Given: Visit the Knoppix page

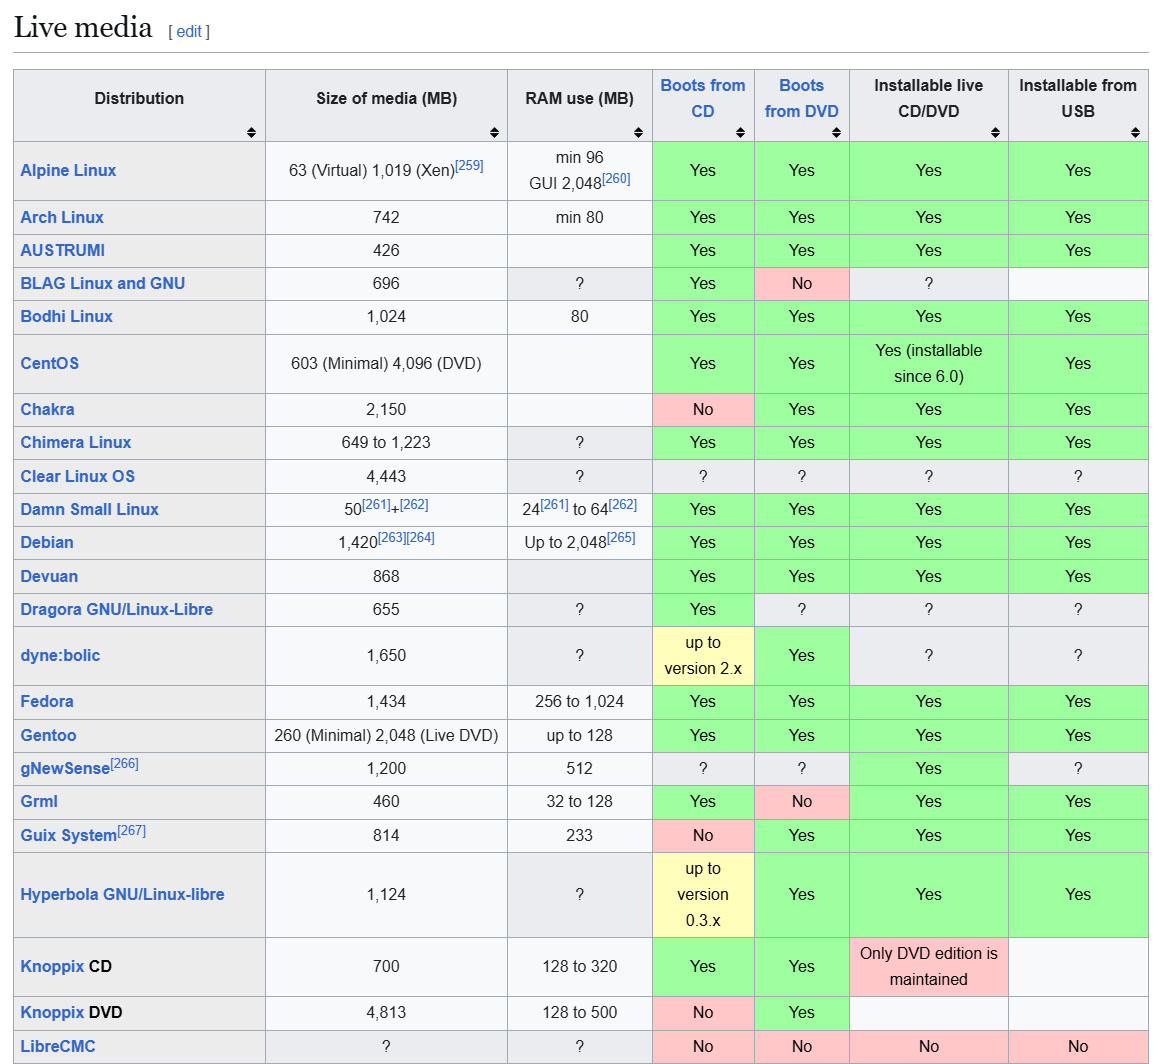Looking at the screenshot, I should 51,966.
